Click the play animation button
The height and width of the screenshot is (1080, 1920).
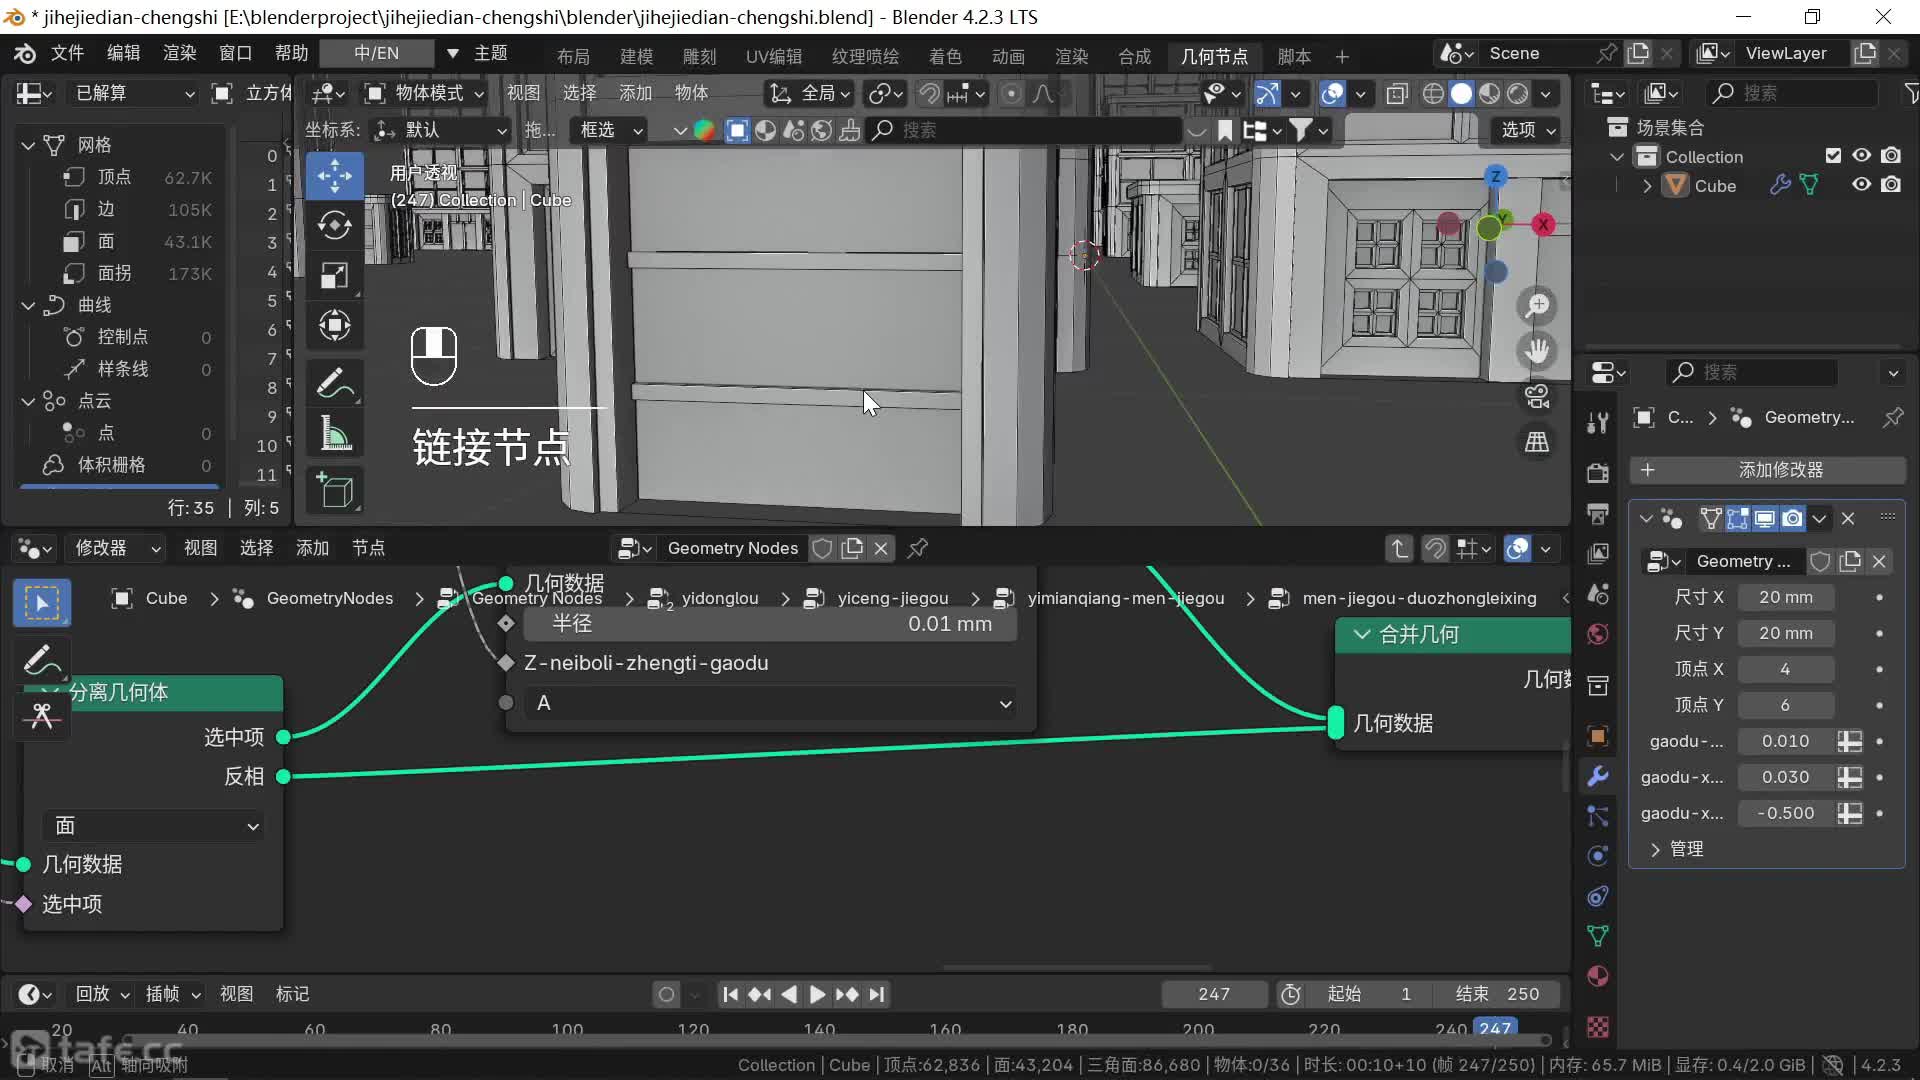coord(817,994)
